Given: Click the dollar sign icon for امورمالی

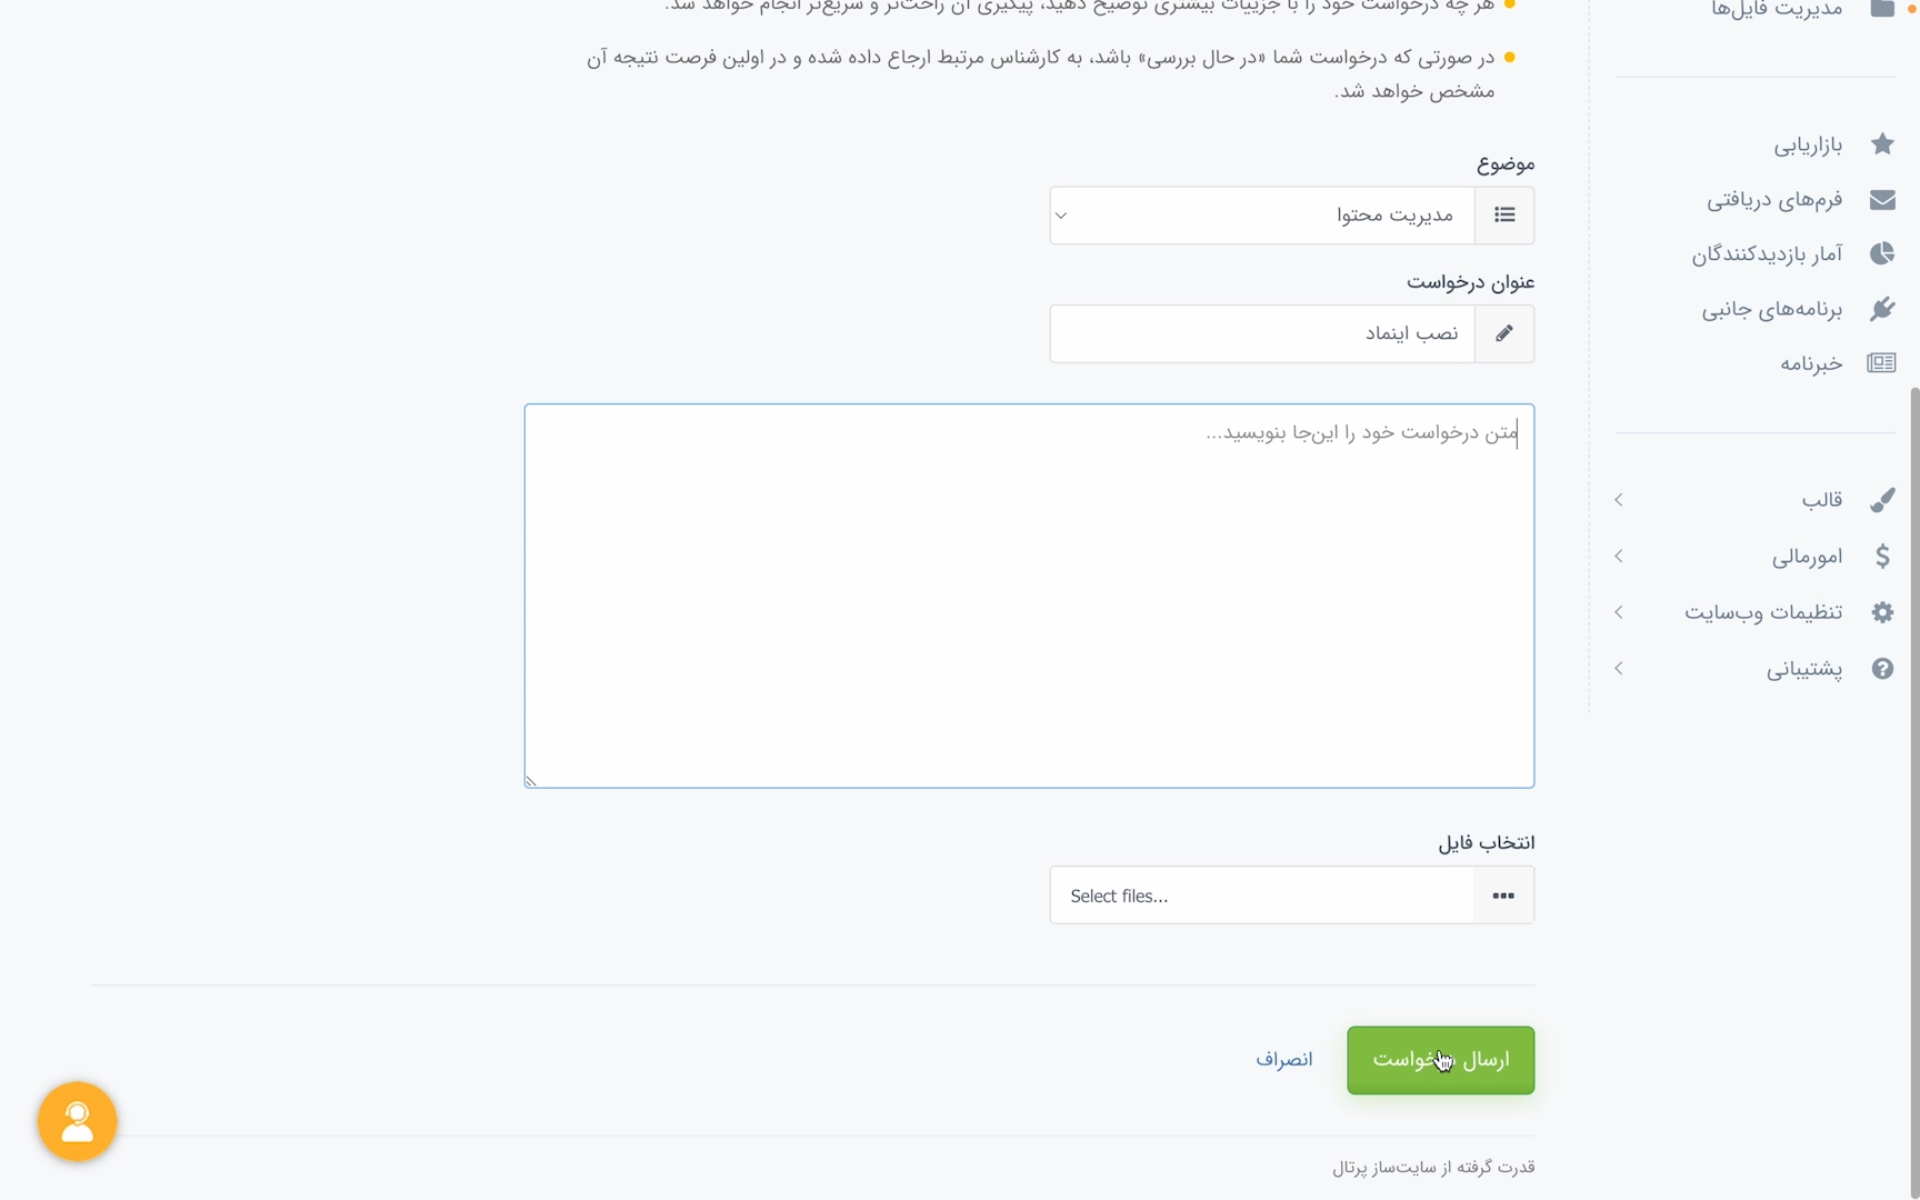Looking at the screenshot, I should click(x=1882, y=556).
